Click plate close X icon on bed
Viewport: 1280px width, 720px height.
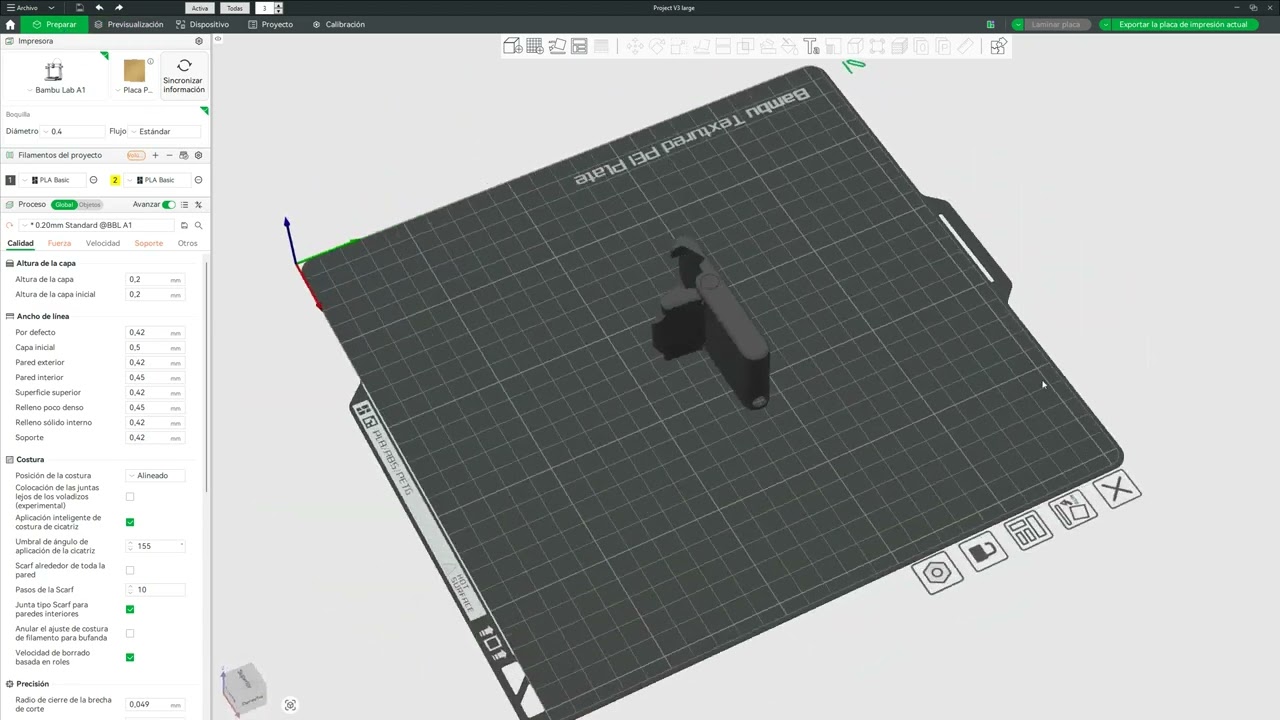click(1117, 490)
